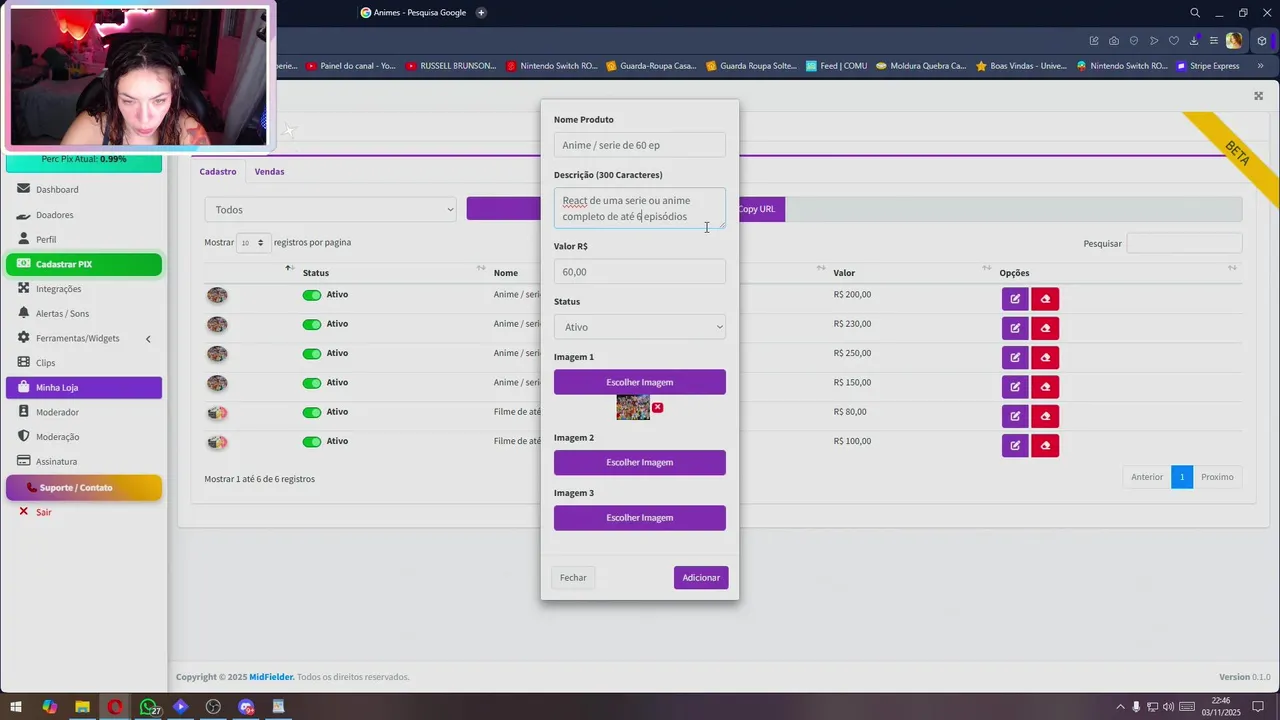Click the Adicionar button

click(701, 577)
